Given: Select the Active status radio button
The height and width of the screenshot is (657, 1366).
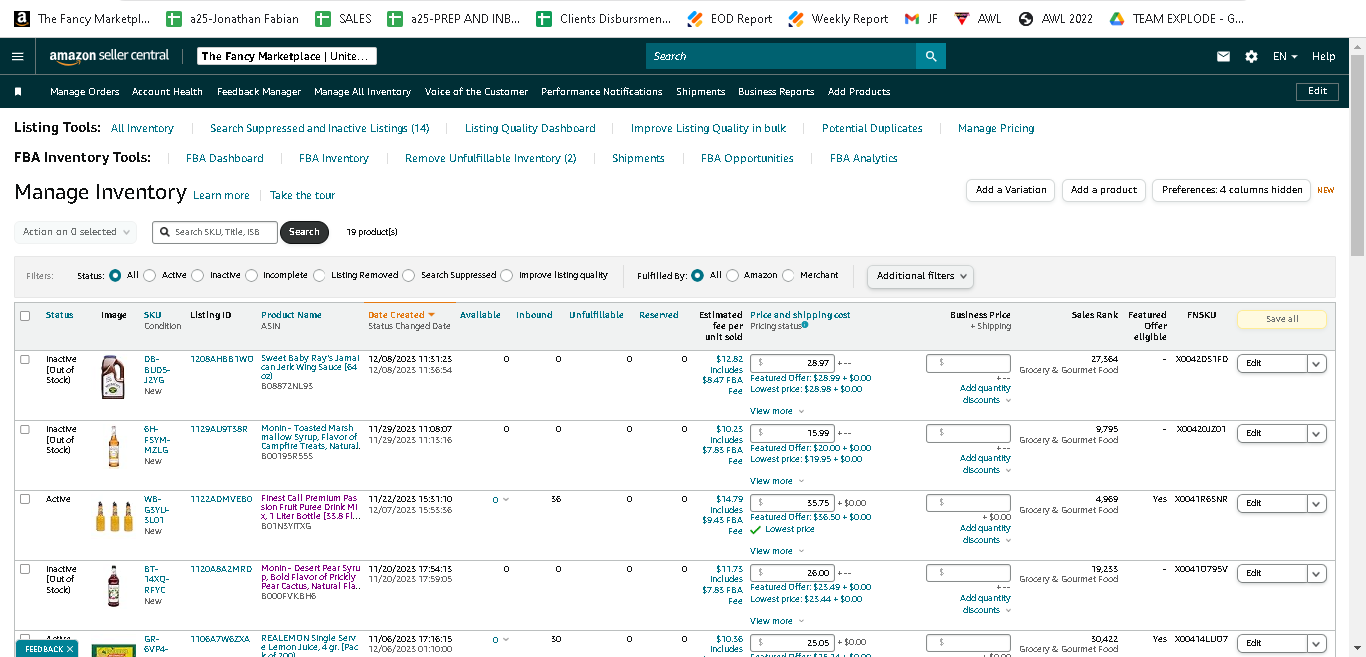Looking at the screenshot, I should (151, 275).
